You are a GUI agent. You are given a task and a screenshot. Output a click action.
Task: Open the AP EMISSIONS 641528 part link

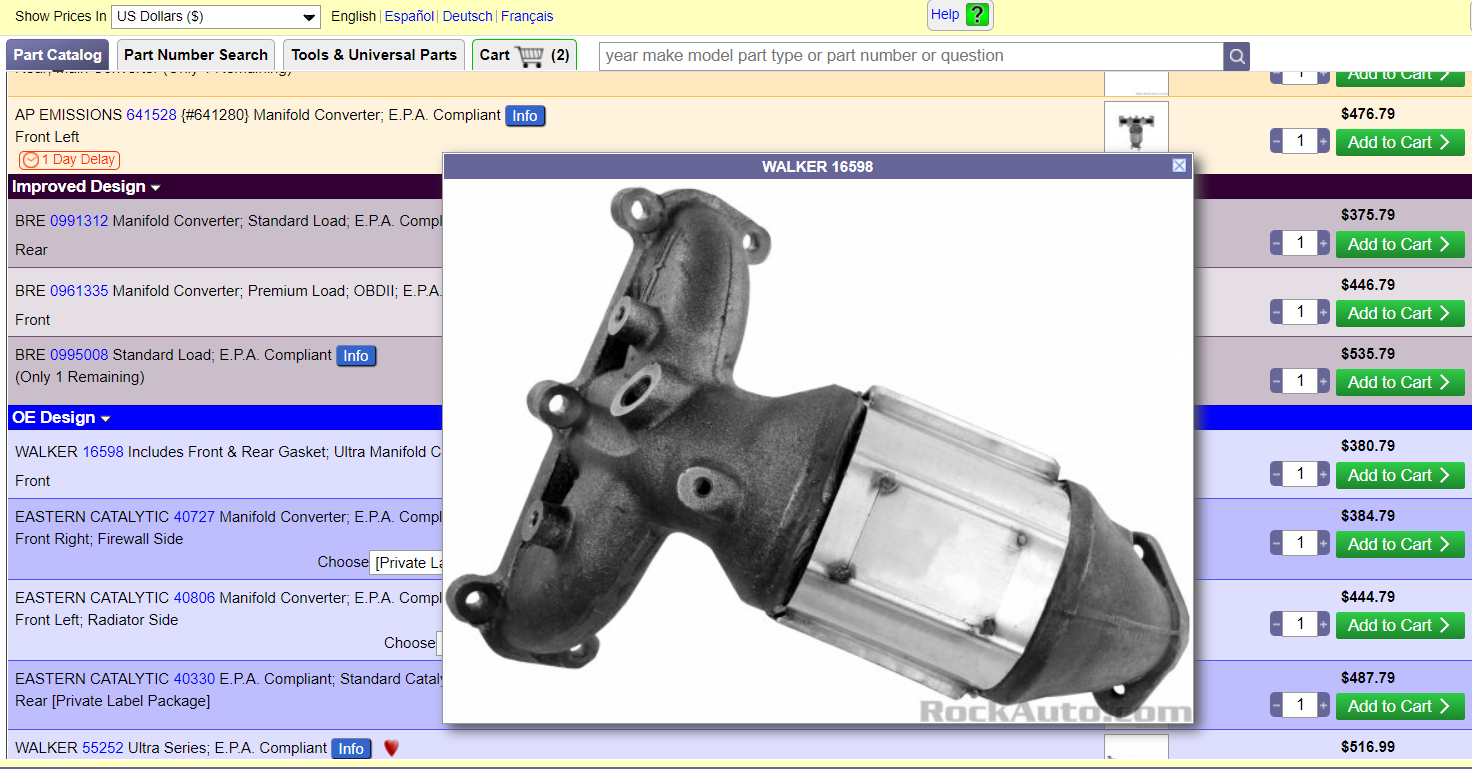[151, 115]
